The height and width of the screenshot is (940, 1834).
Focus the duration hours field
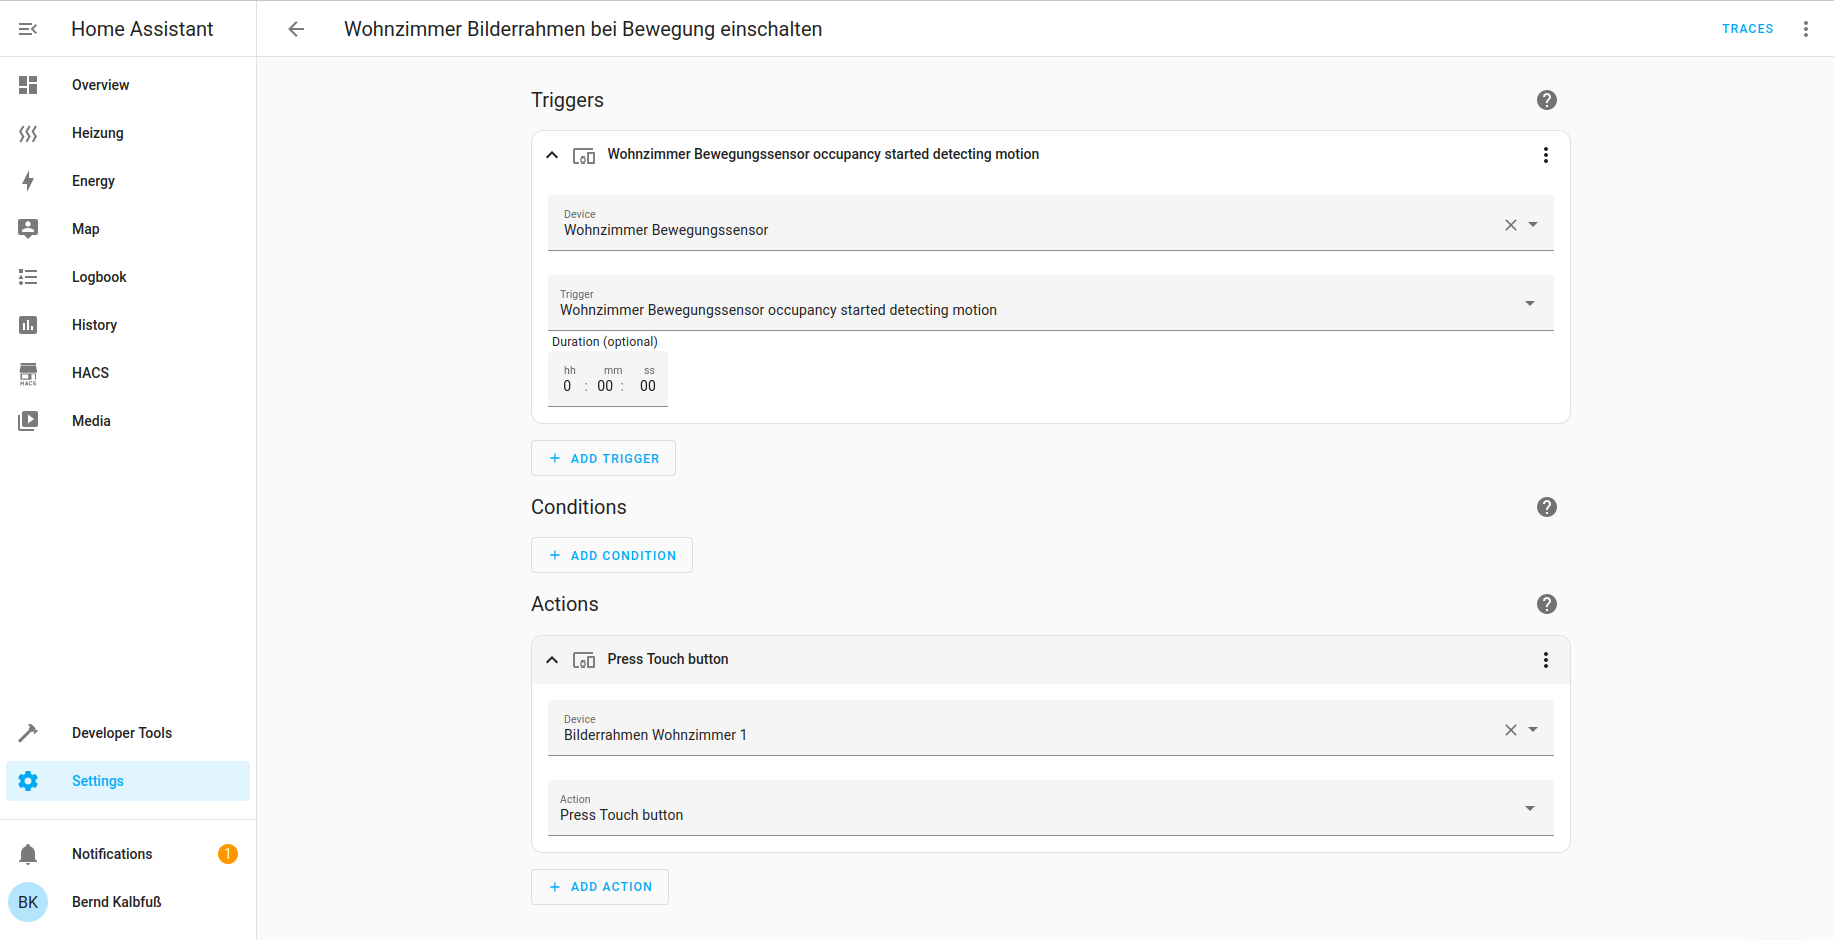click(568, 386)
